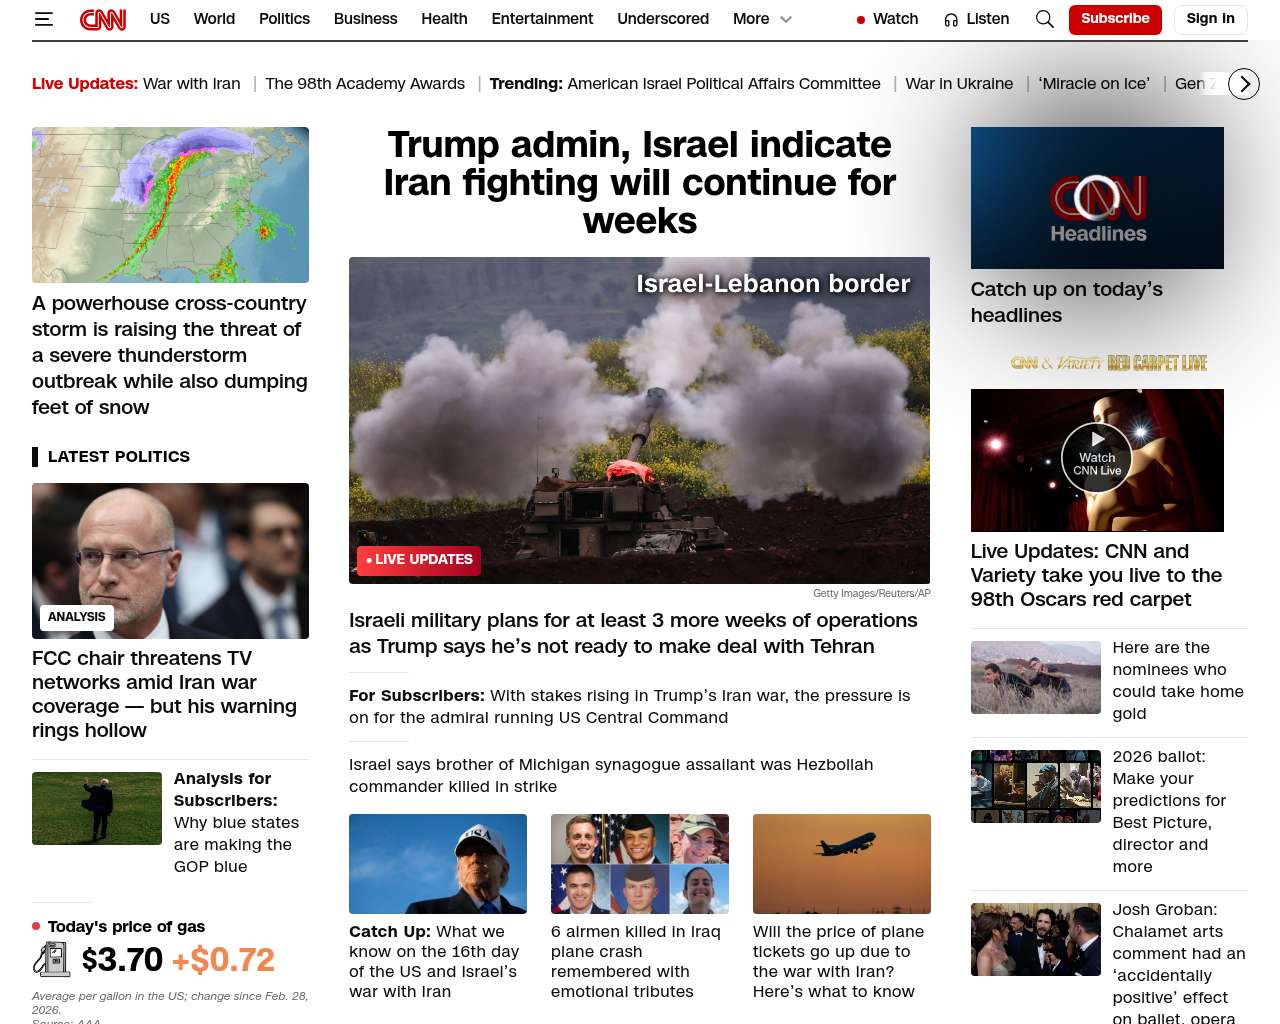This screenshot has width=1280, height=1024.
Task: Click the Getty Images/Reuters/AP photo credit
Action: 872,593
